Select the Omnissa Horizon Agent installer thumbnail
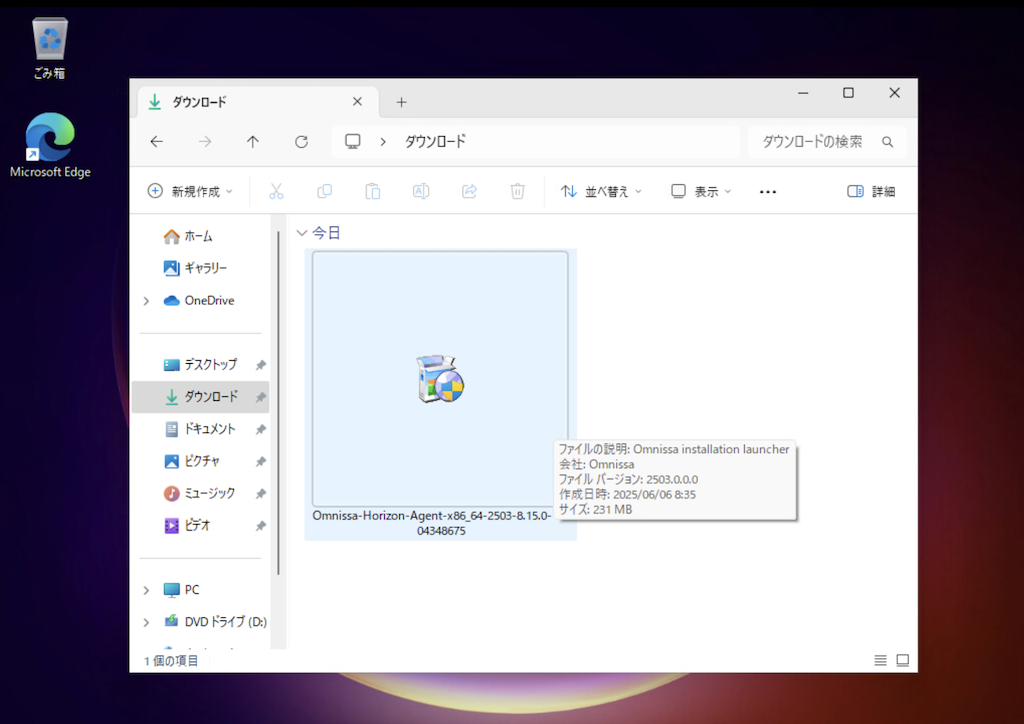The width and height of the screenshot is (1024, 724). click(440, 379)
